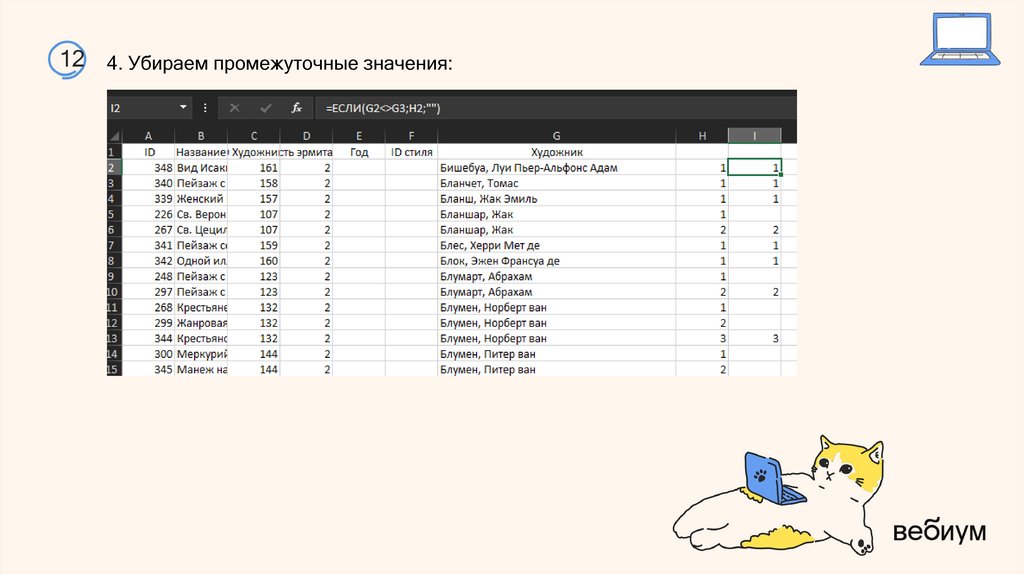
Task: Click the Select All corner triangle
Action: point(115,136)
